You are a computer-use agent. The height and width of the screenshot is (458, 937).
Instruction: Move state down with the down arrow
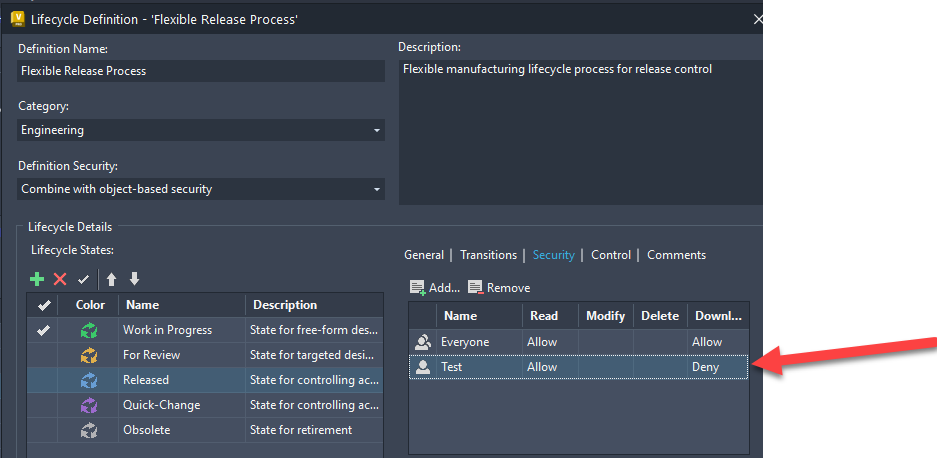coord(135,280)
